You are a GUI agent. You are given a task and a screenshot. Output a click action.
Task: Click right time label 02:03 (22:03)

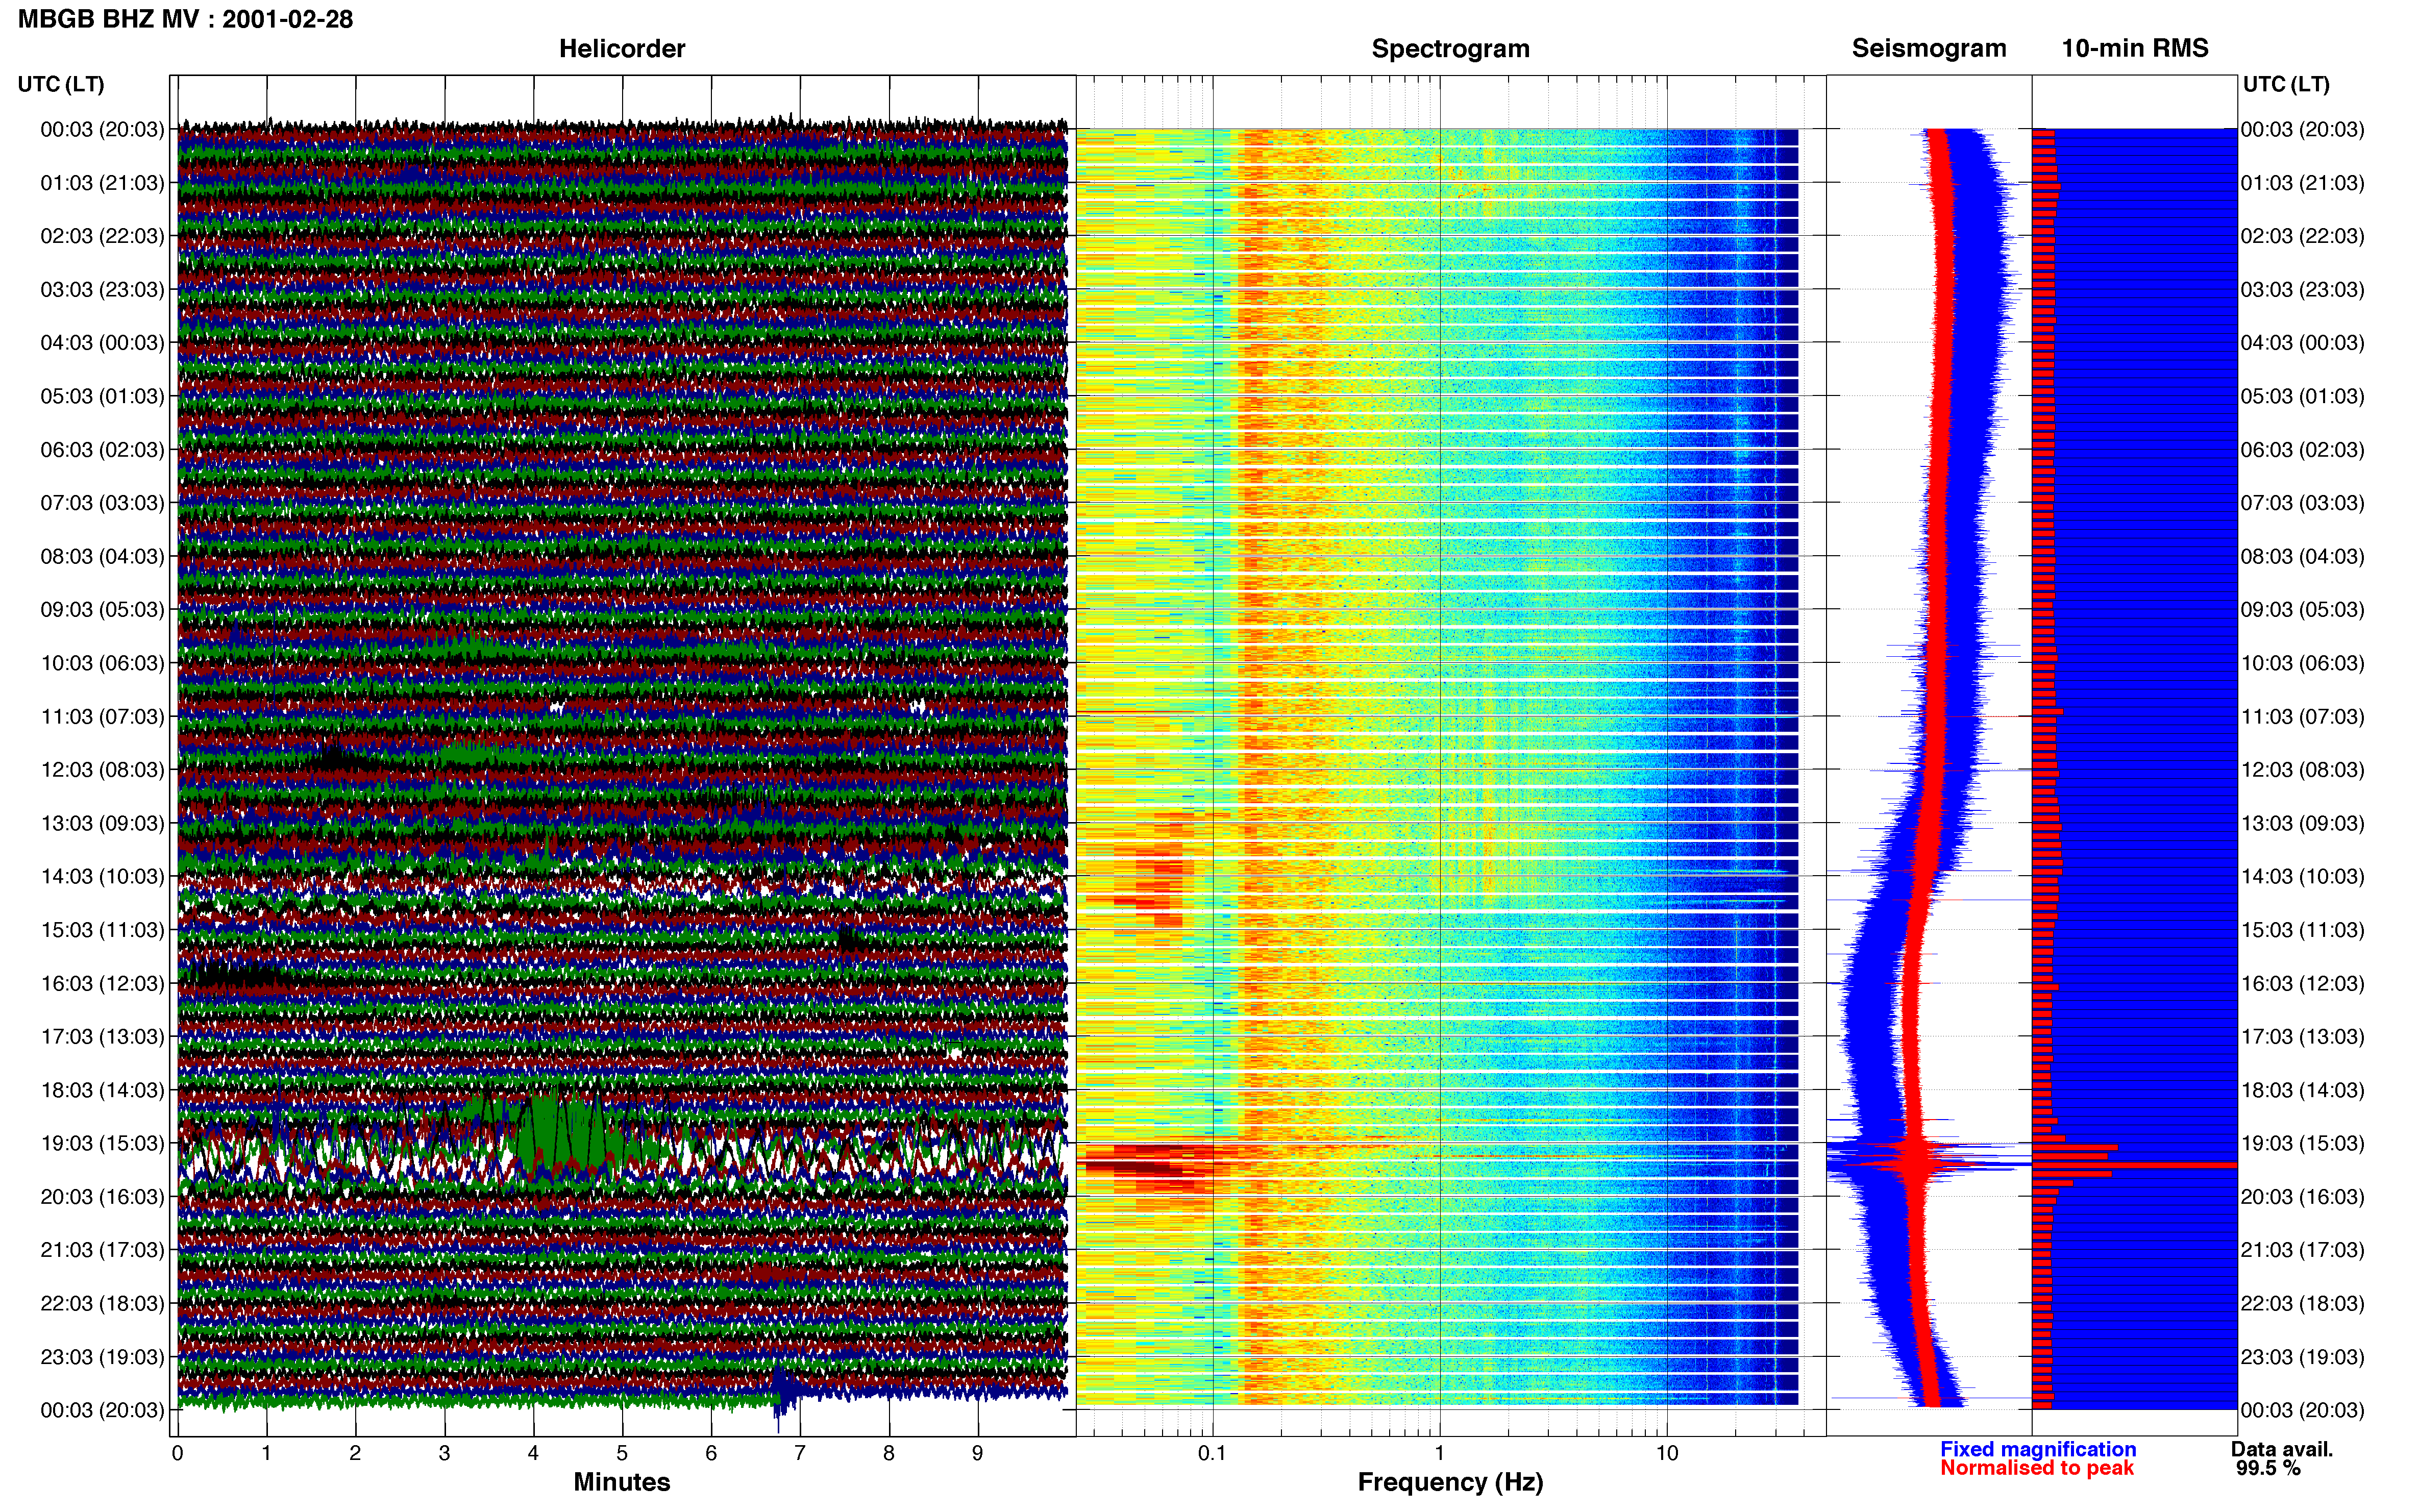tap(2302, 236)
